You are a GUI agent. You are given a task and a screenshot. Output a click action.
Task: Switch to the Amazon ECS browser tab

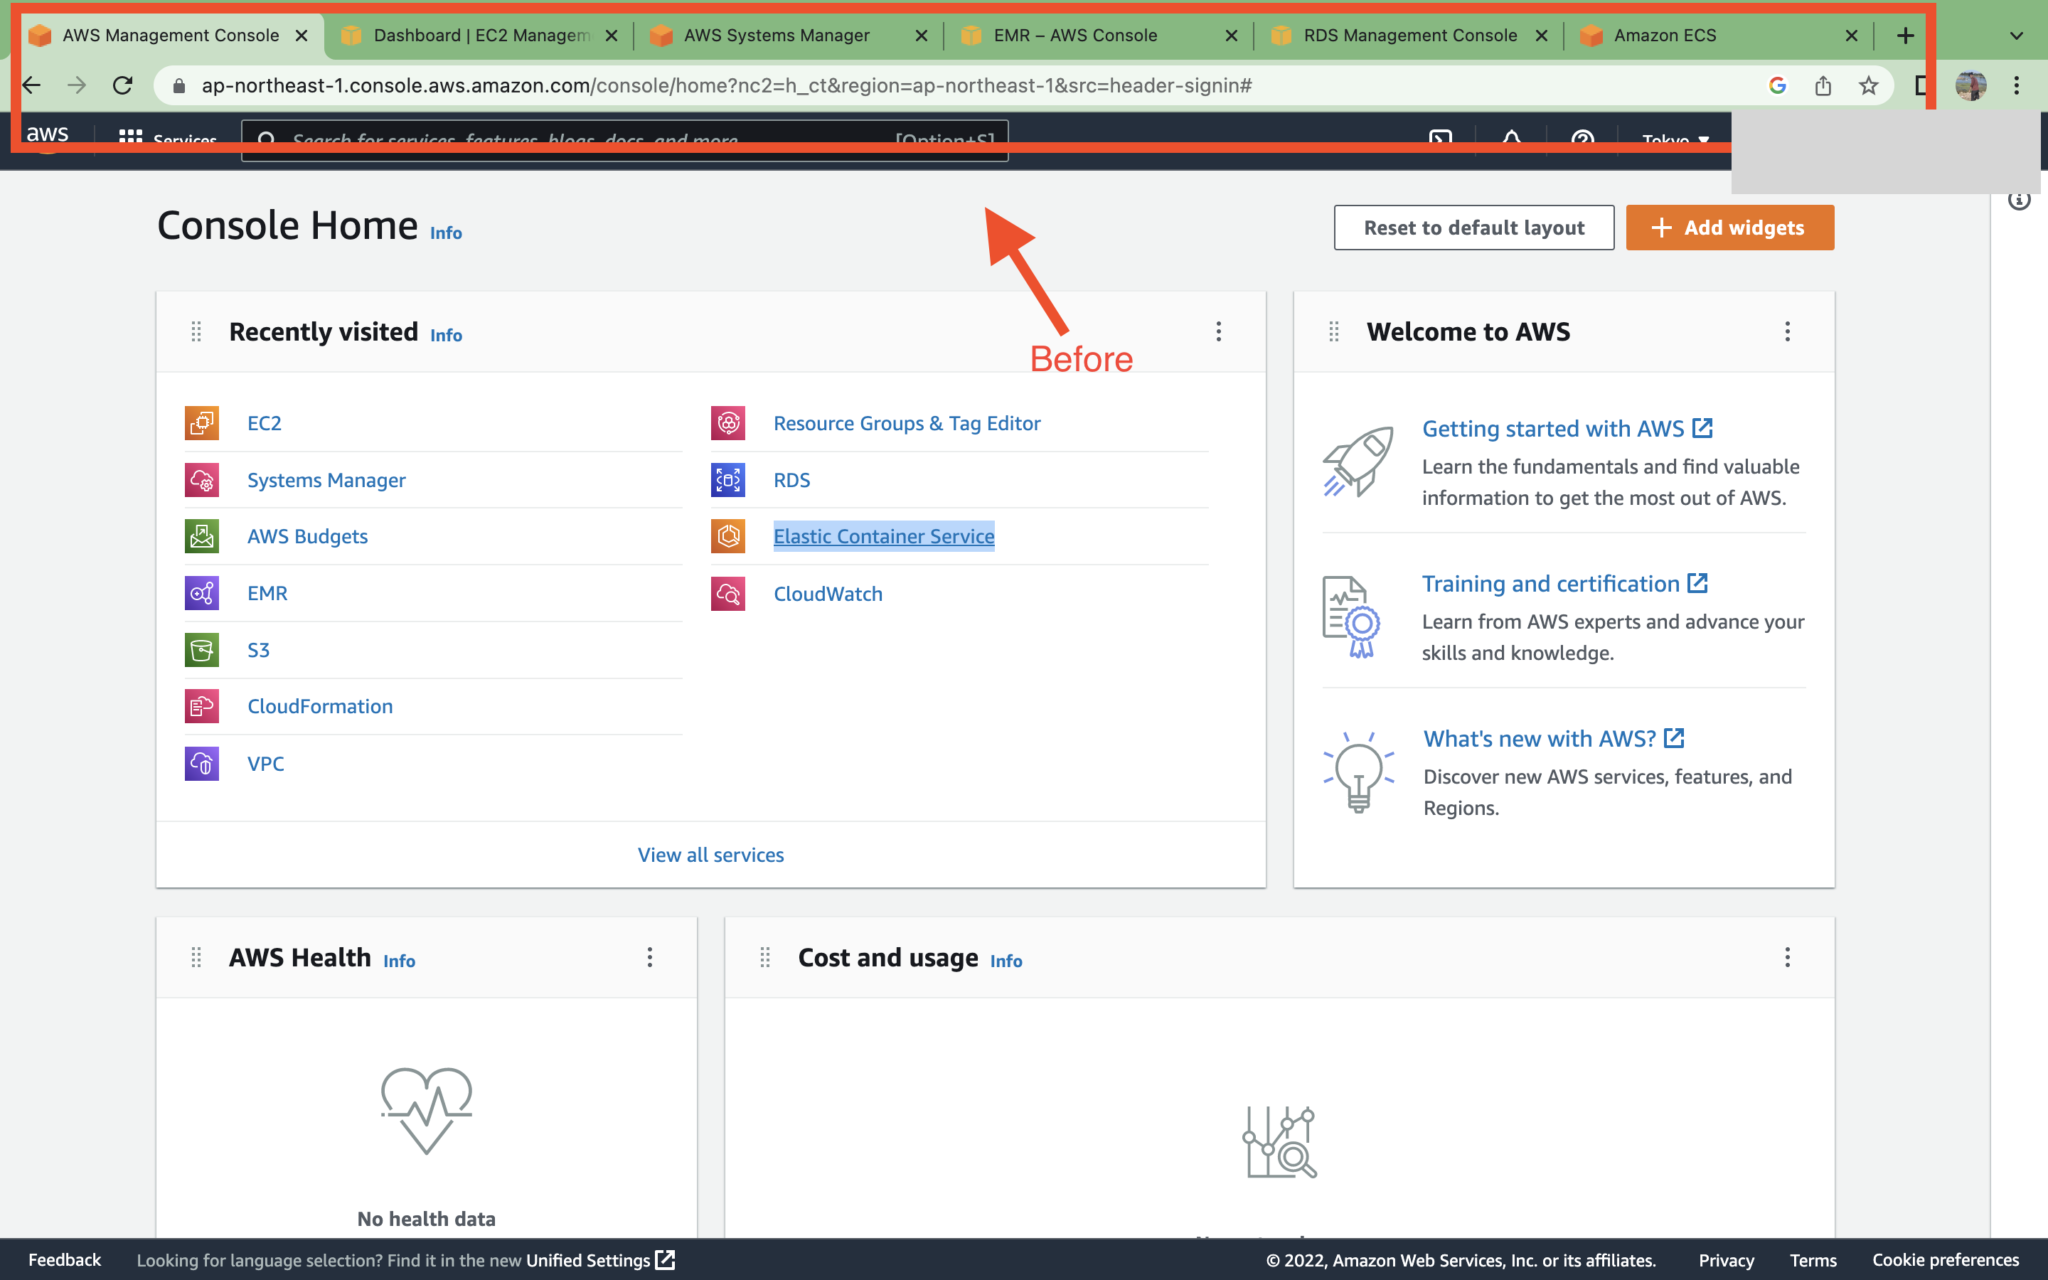tap(1664, 35)
